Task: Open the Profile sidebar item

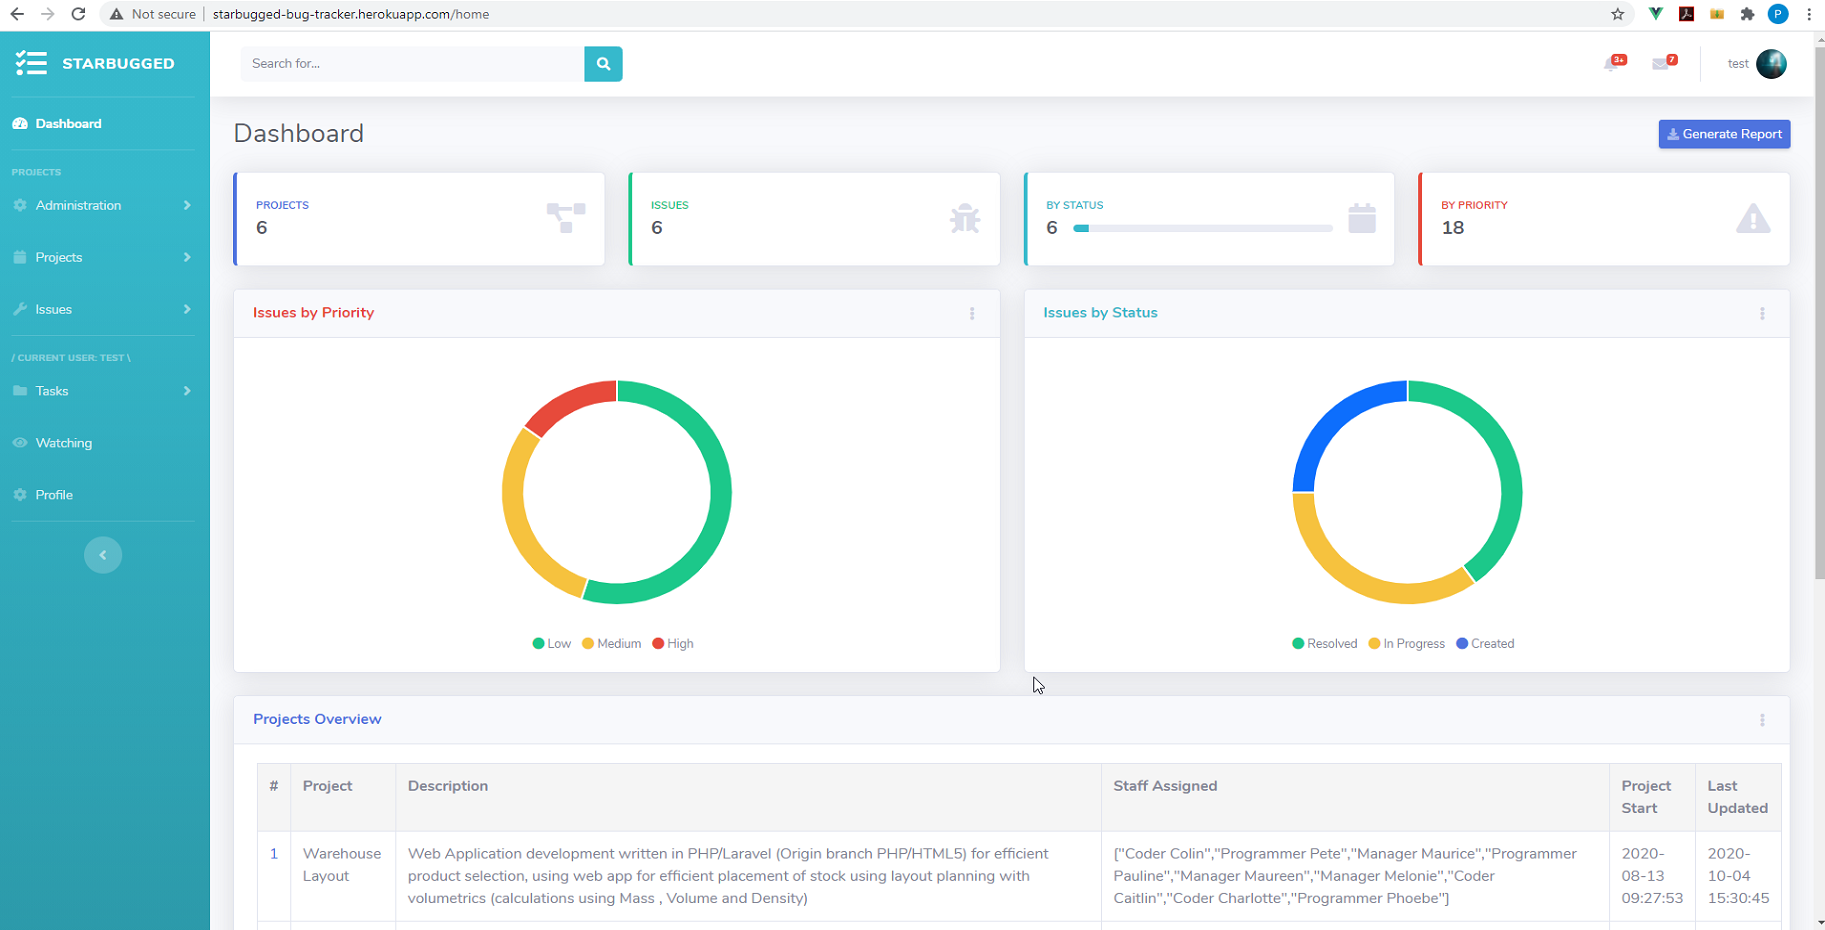Action: (x=54, y=495)
